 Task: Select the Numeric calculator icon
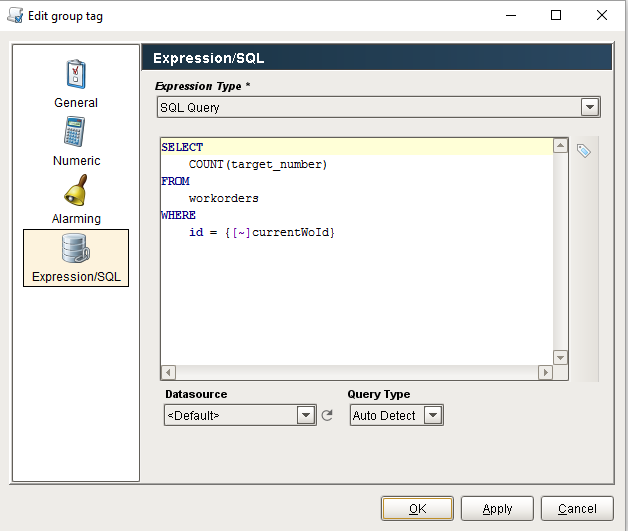tap(74, 131)
